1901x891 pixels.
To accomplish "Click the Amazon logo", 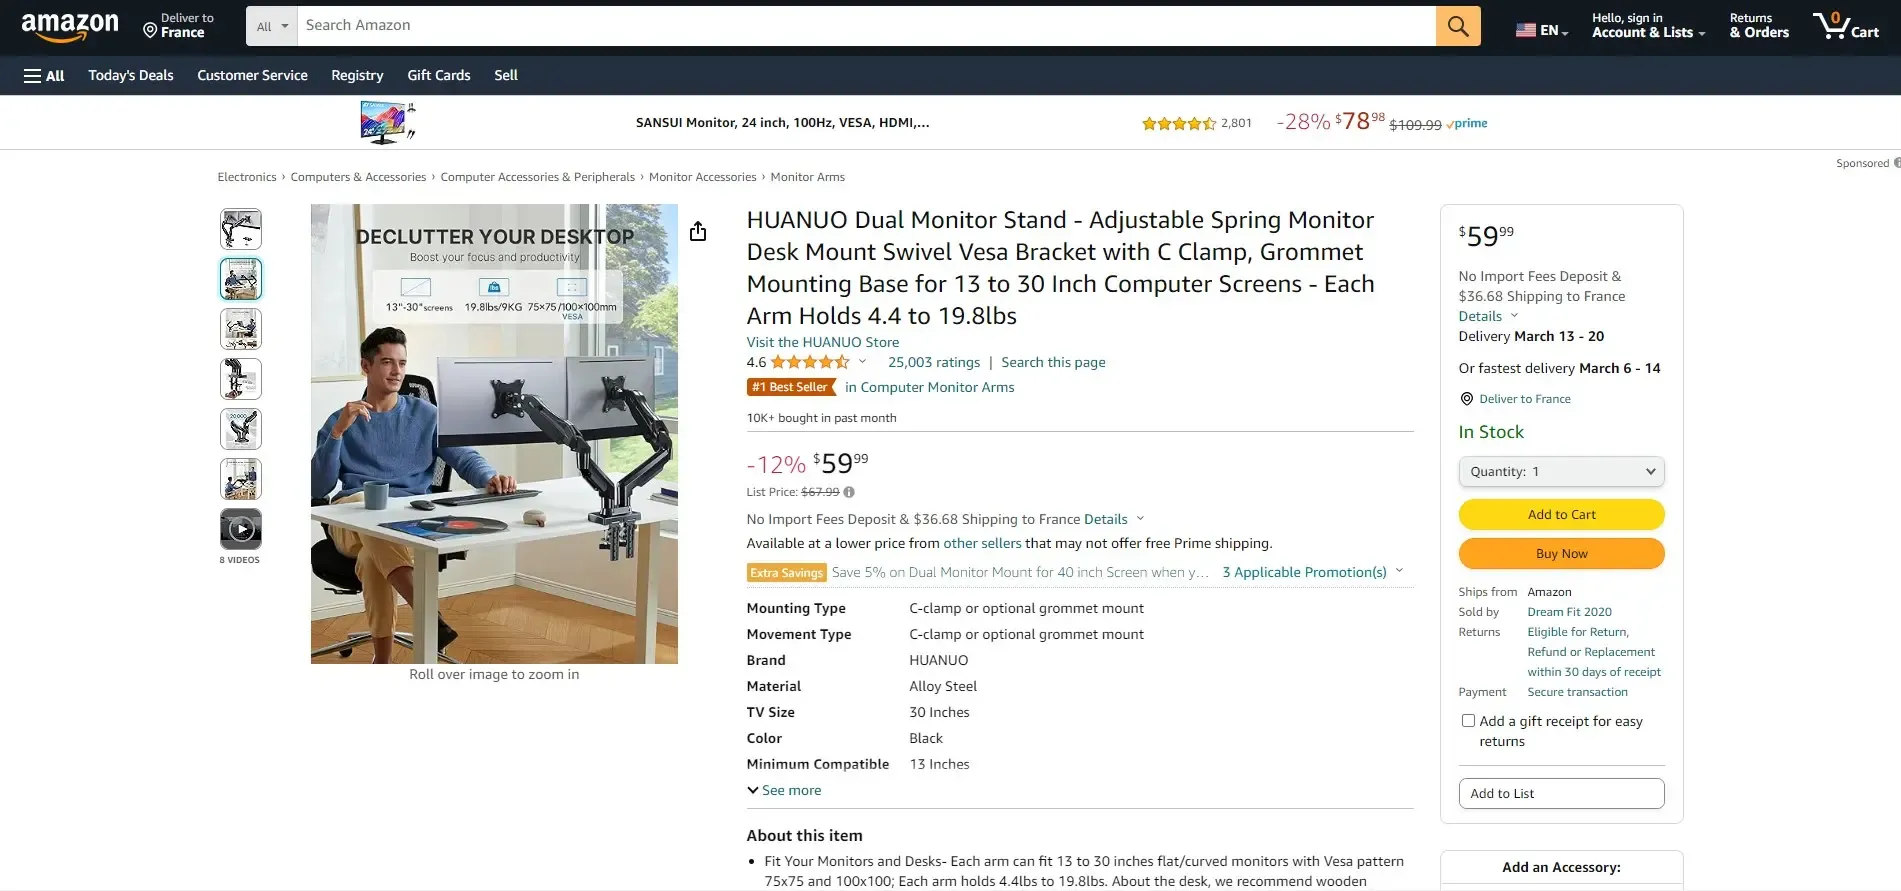I will pyautogui.click(x=70, y=26).
